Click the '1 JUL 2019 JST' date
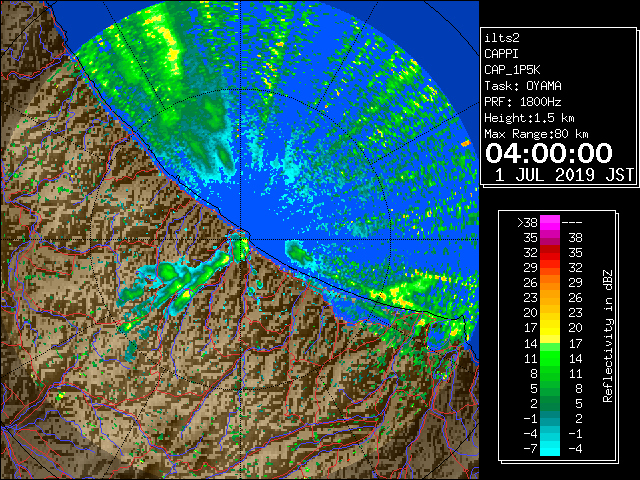 tap(564, 175)
